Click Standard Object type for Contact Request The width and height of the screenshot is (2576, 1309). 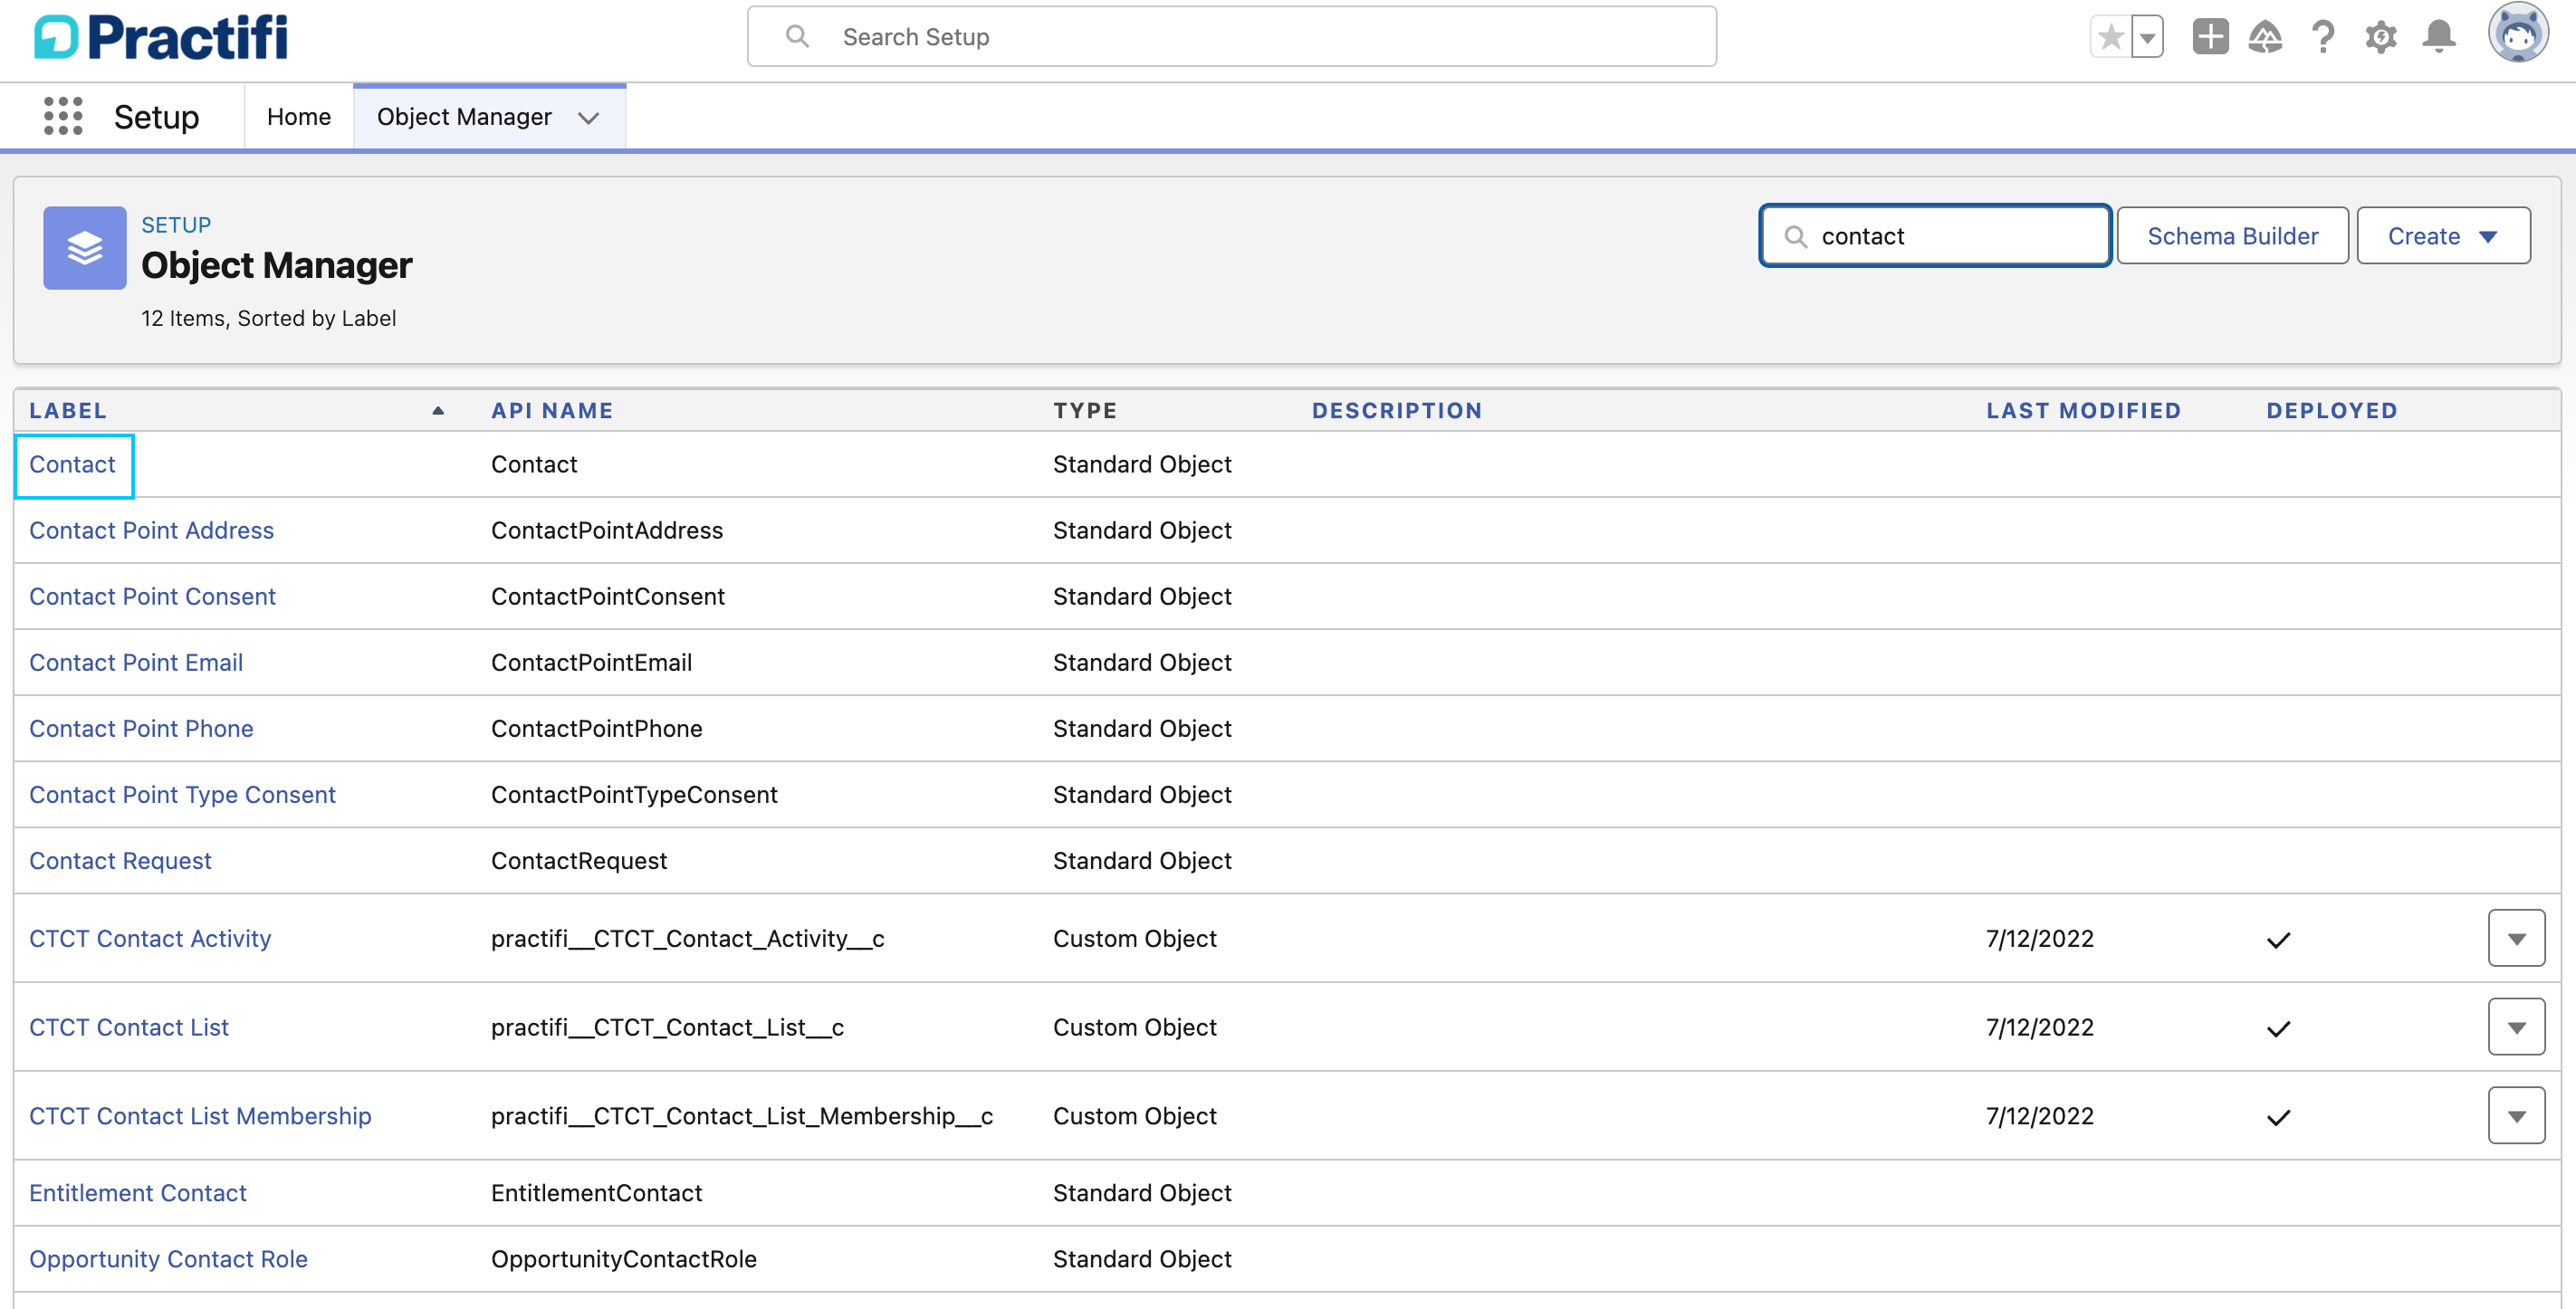pos(1142,860)
